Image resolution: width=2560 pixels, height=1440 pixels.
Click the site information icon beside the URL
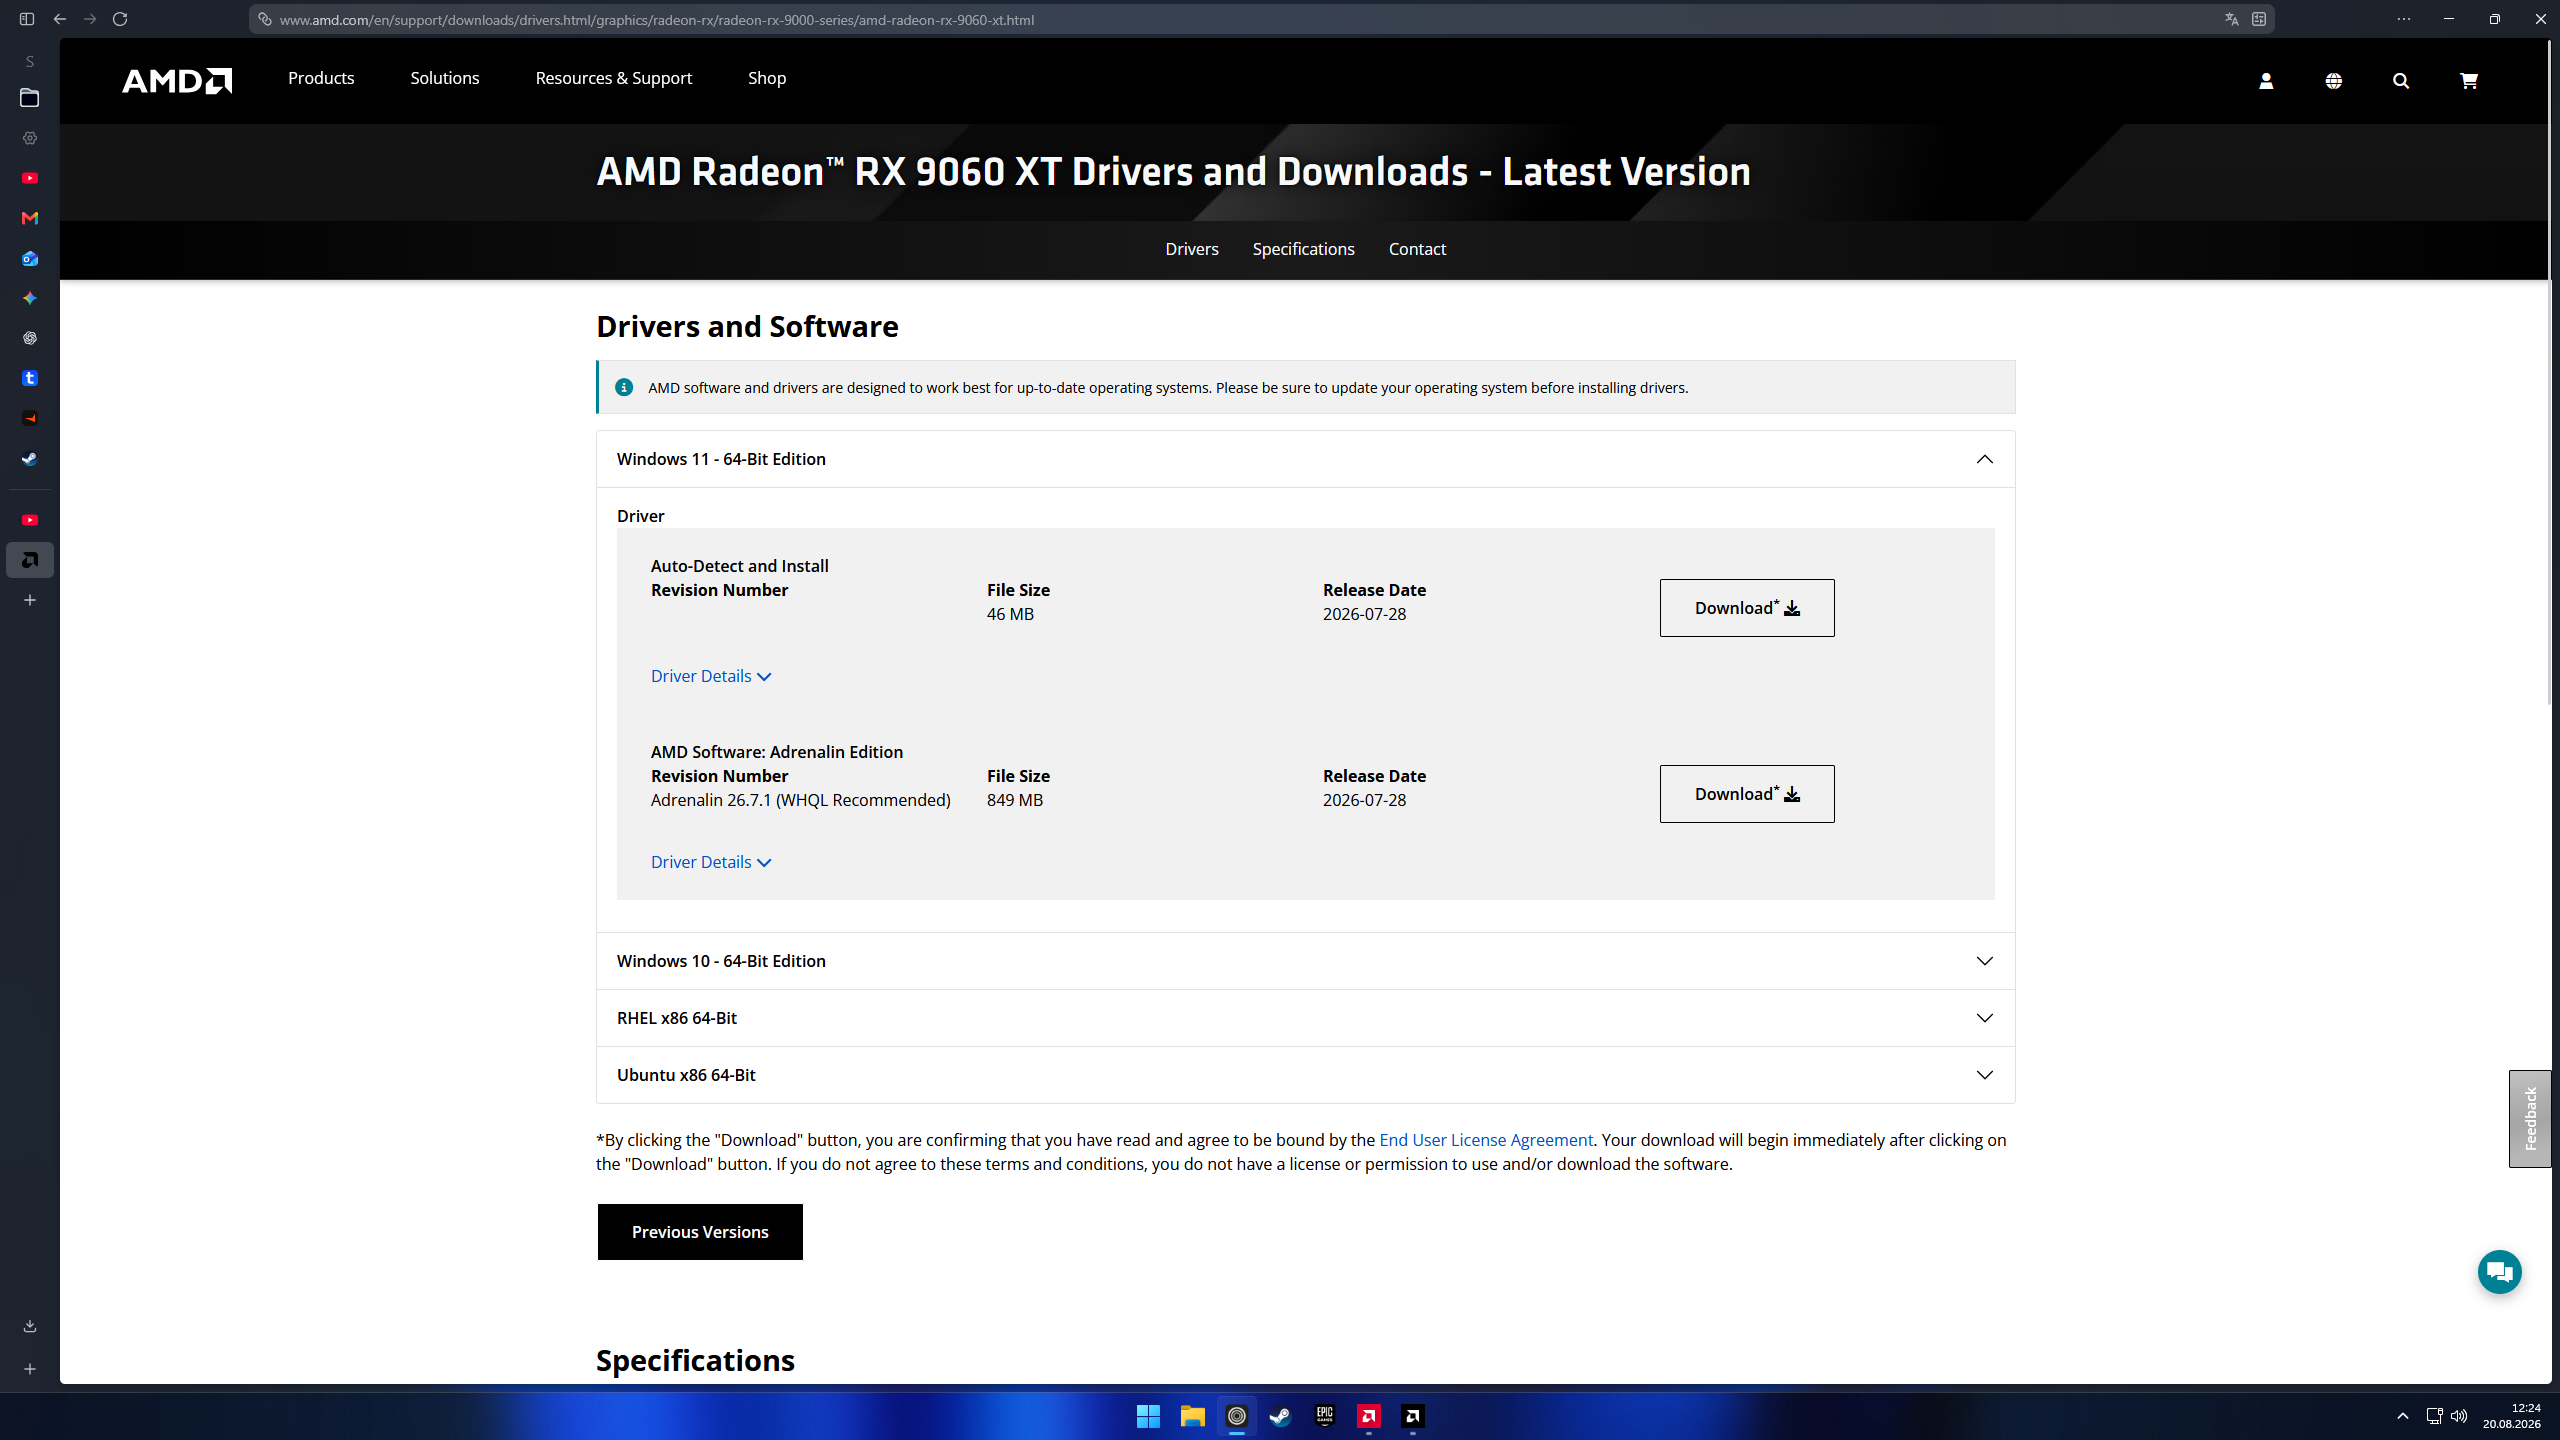(265, 19)
